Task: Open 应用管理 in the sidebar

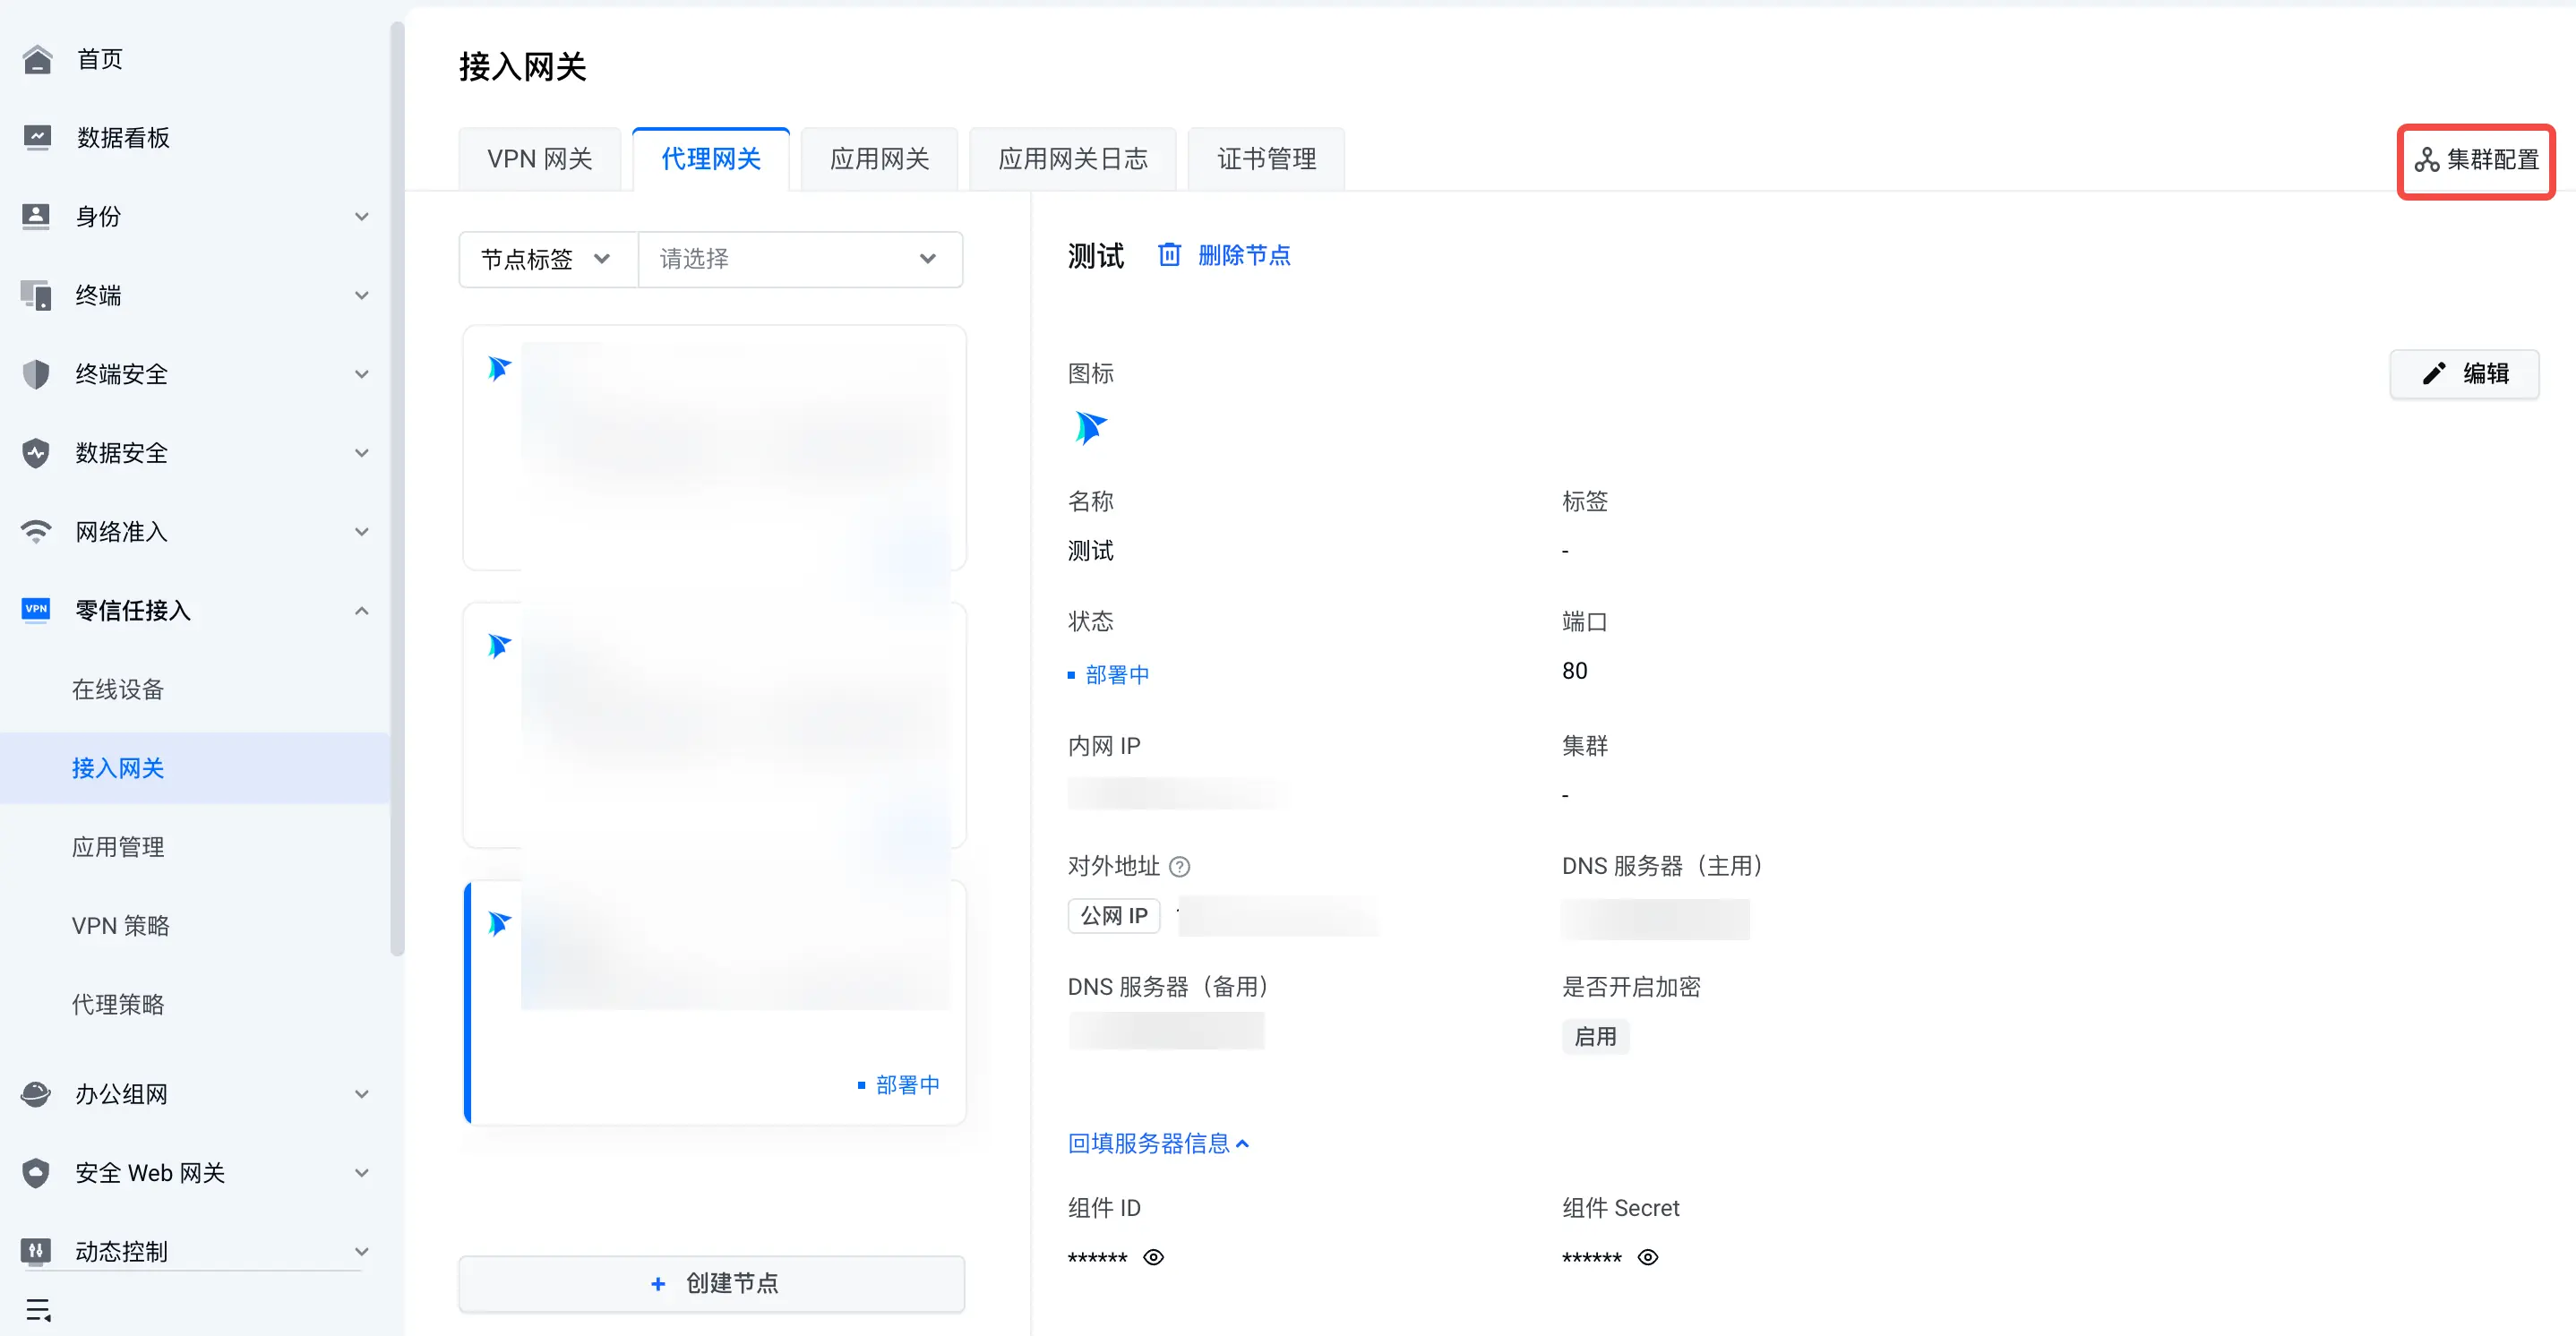Action: pos(118,847)
